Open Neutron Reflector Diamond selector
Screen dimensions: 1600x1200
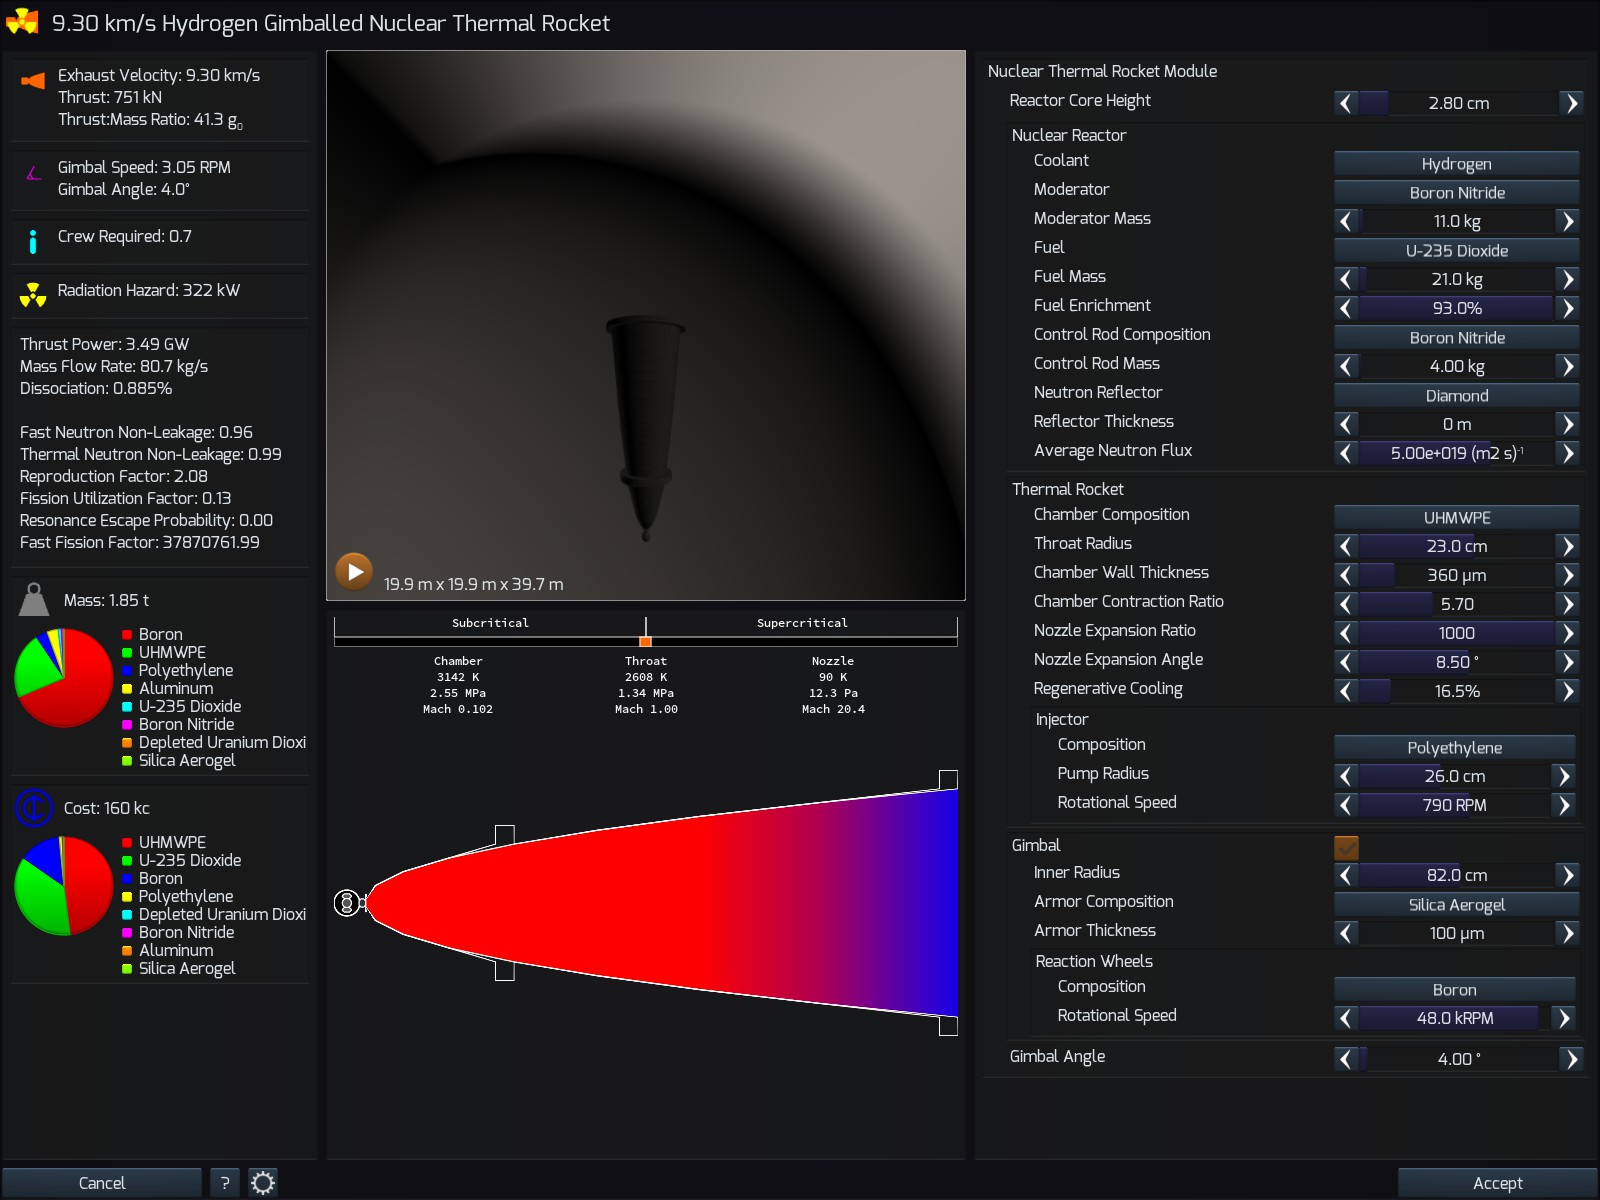pos(1456,396)
